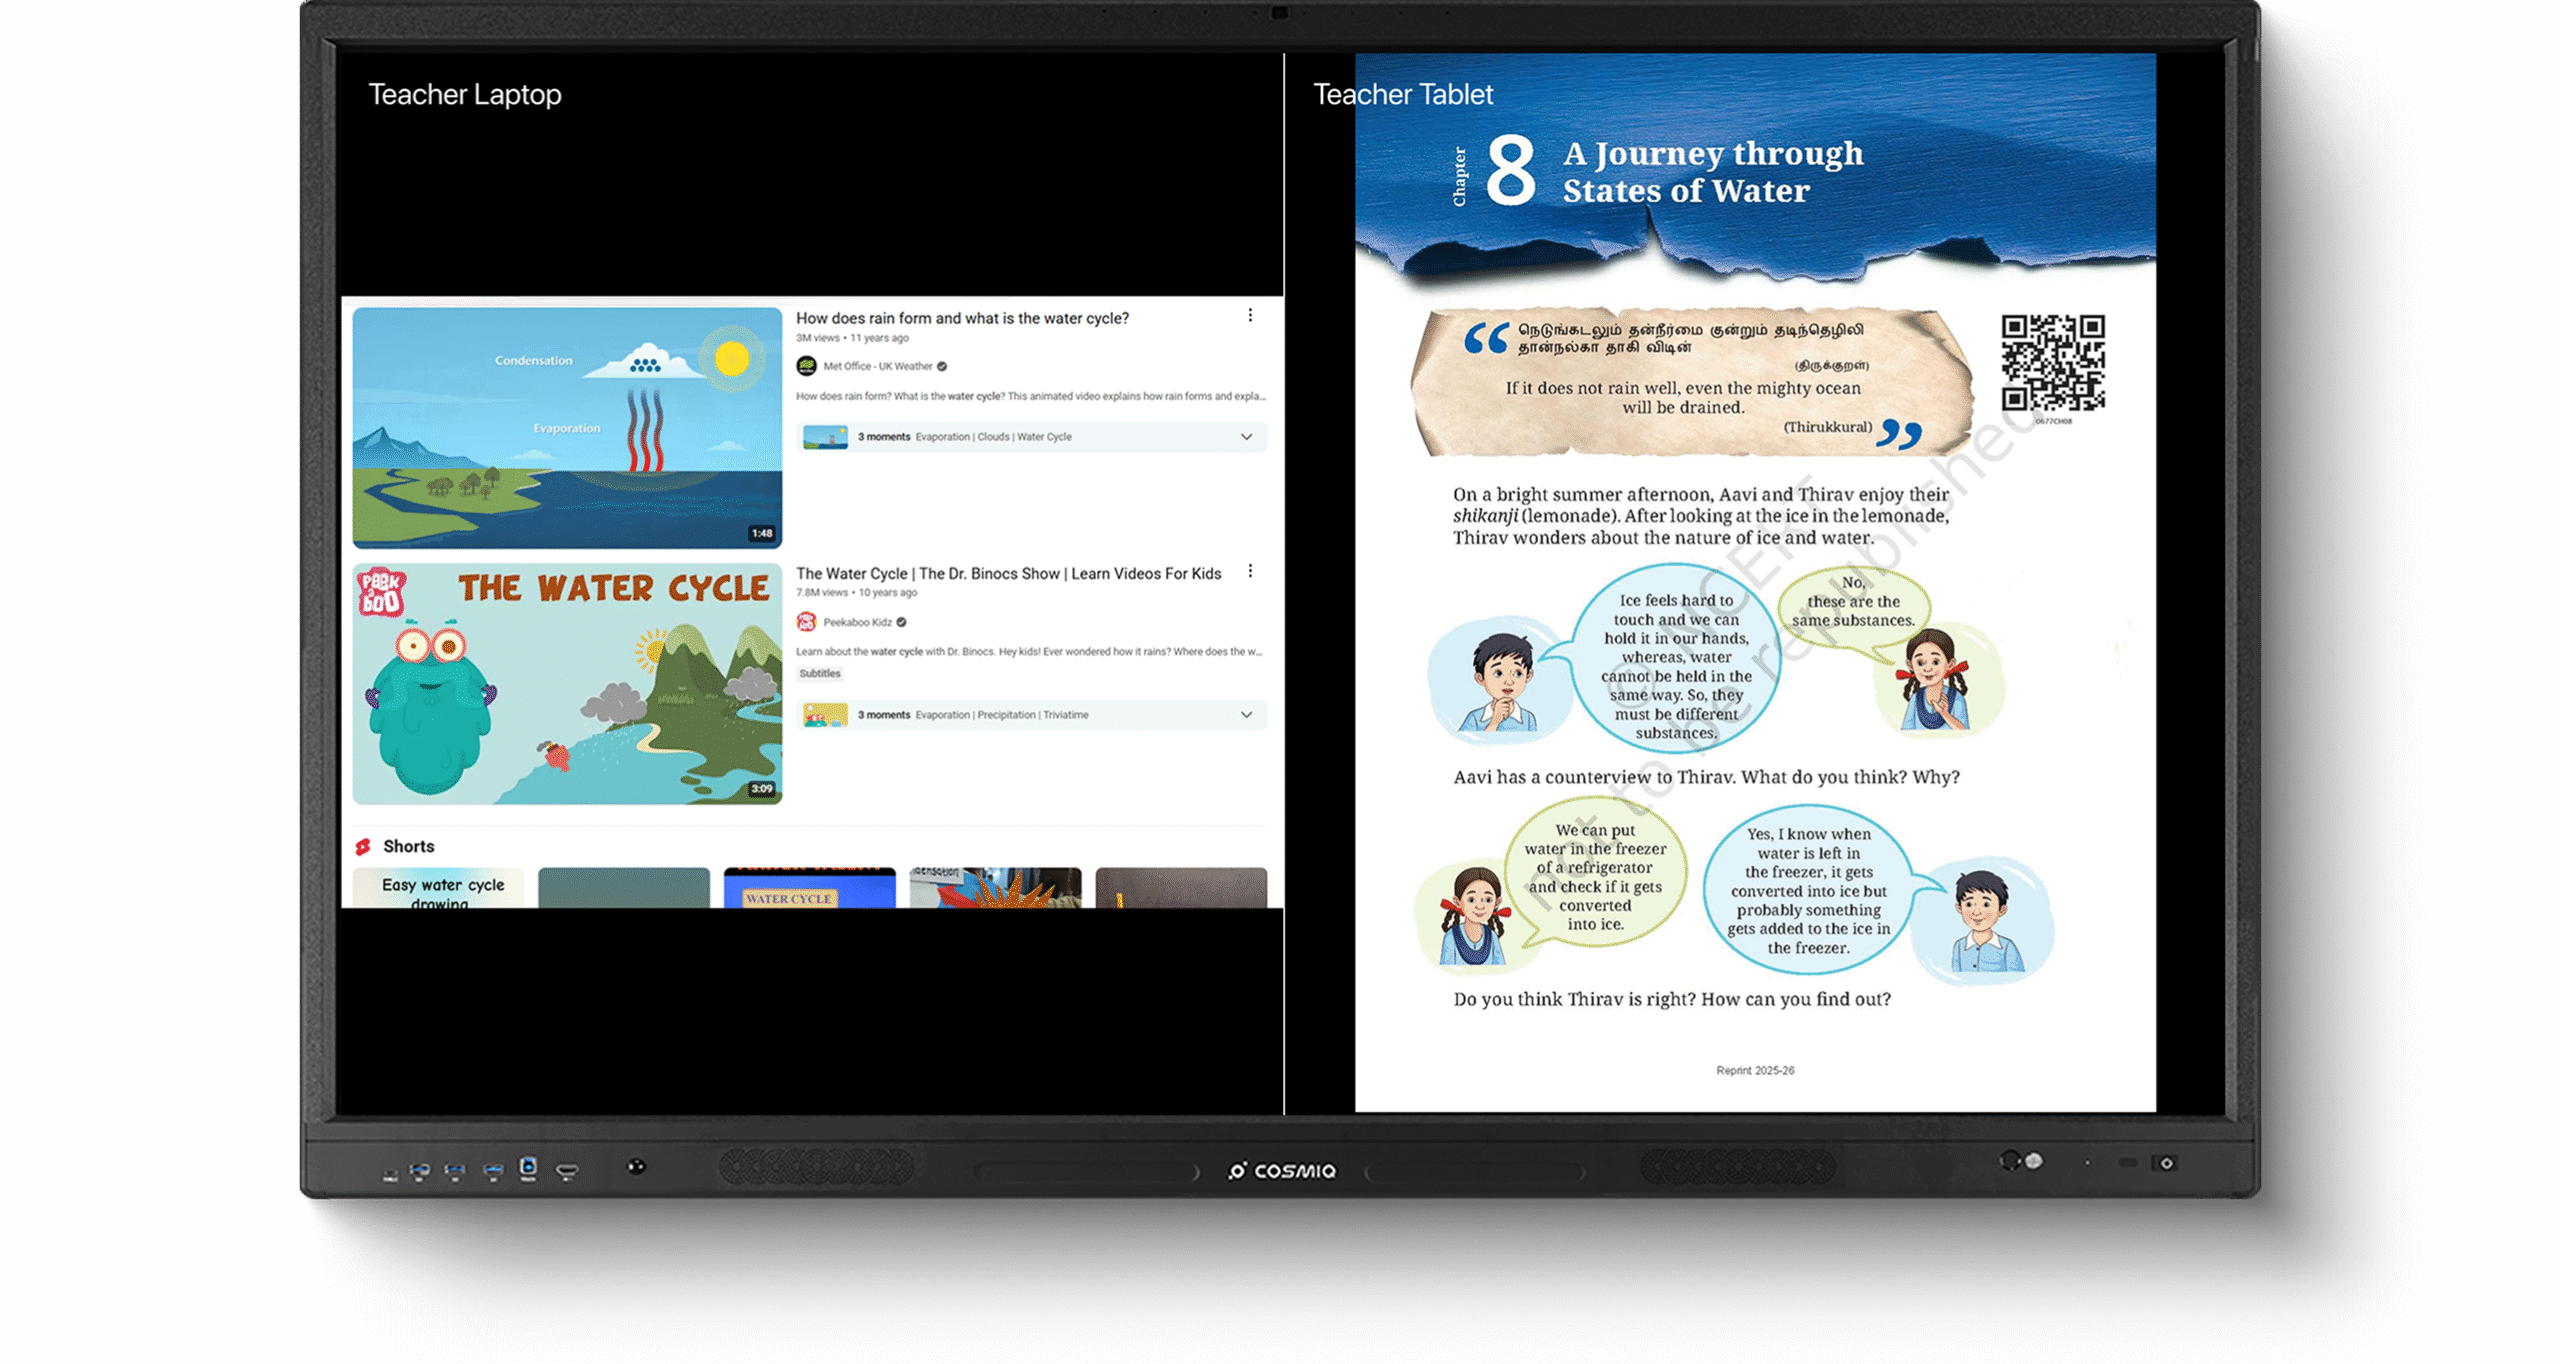The image size is (2560, 1364).
Task: Click the HDMI port on front panel
Action: coord(567,1171)
